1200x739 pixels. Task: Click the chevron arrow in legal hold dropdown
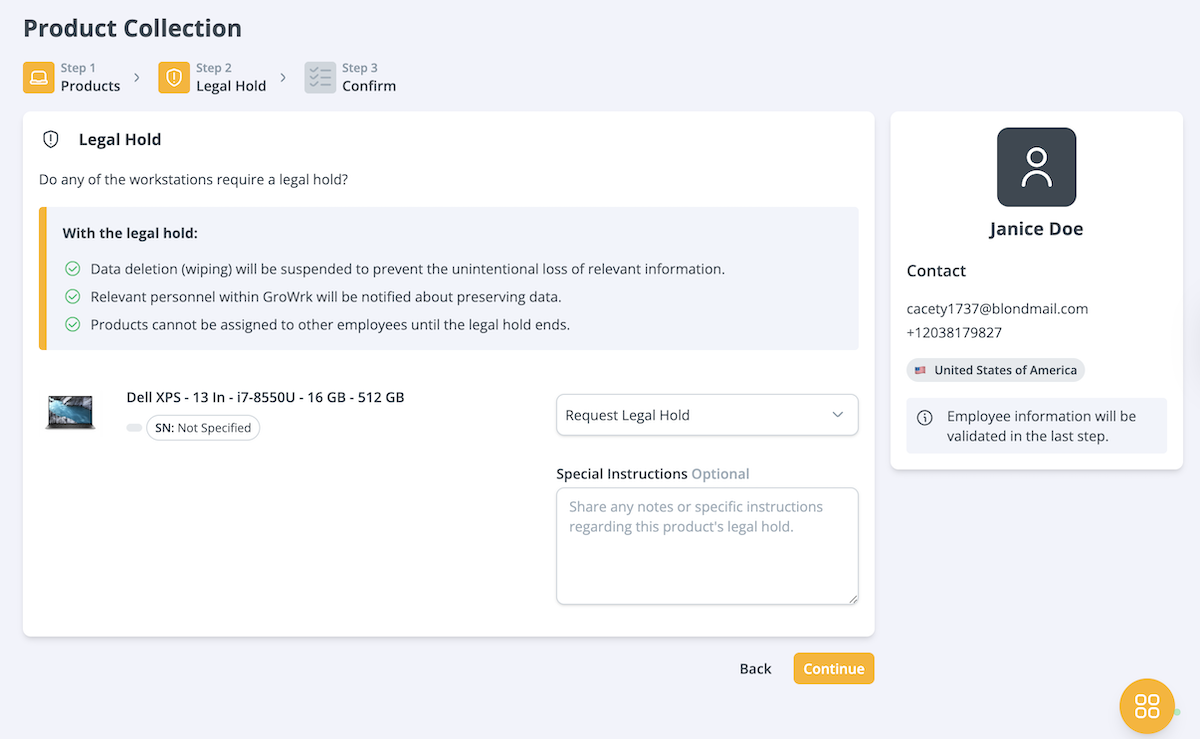[838, 415]
